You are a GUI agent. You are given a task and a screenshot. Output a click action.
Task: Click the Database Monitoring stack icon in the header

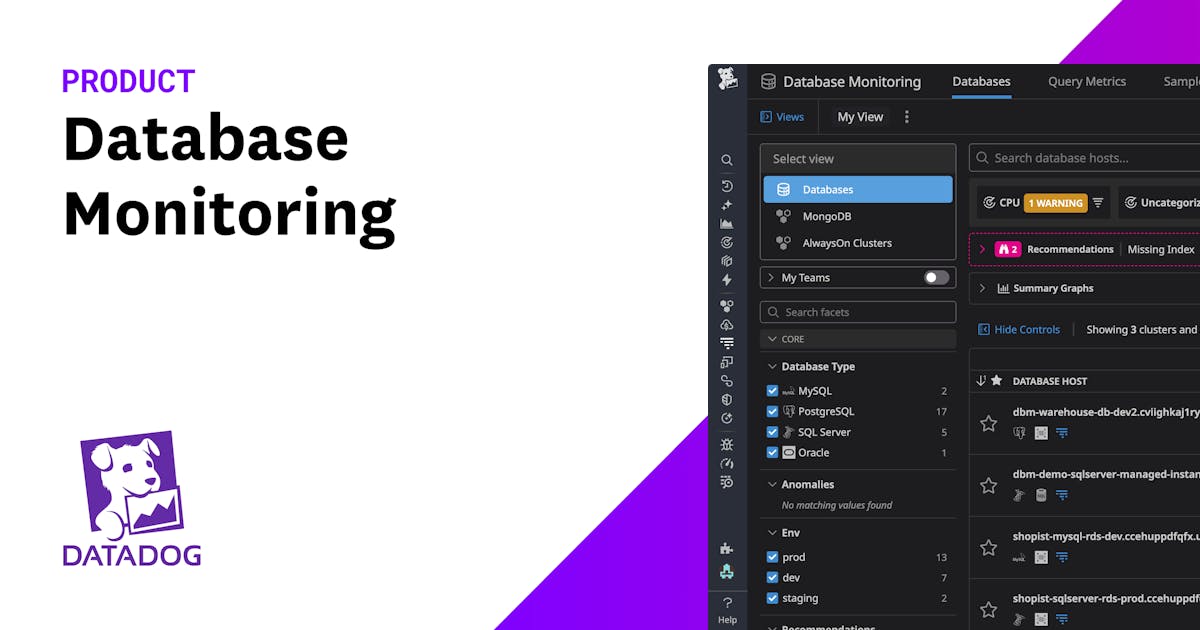pyautogui.click(x=768, y=81)
